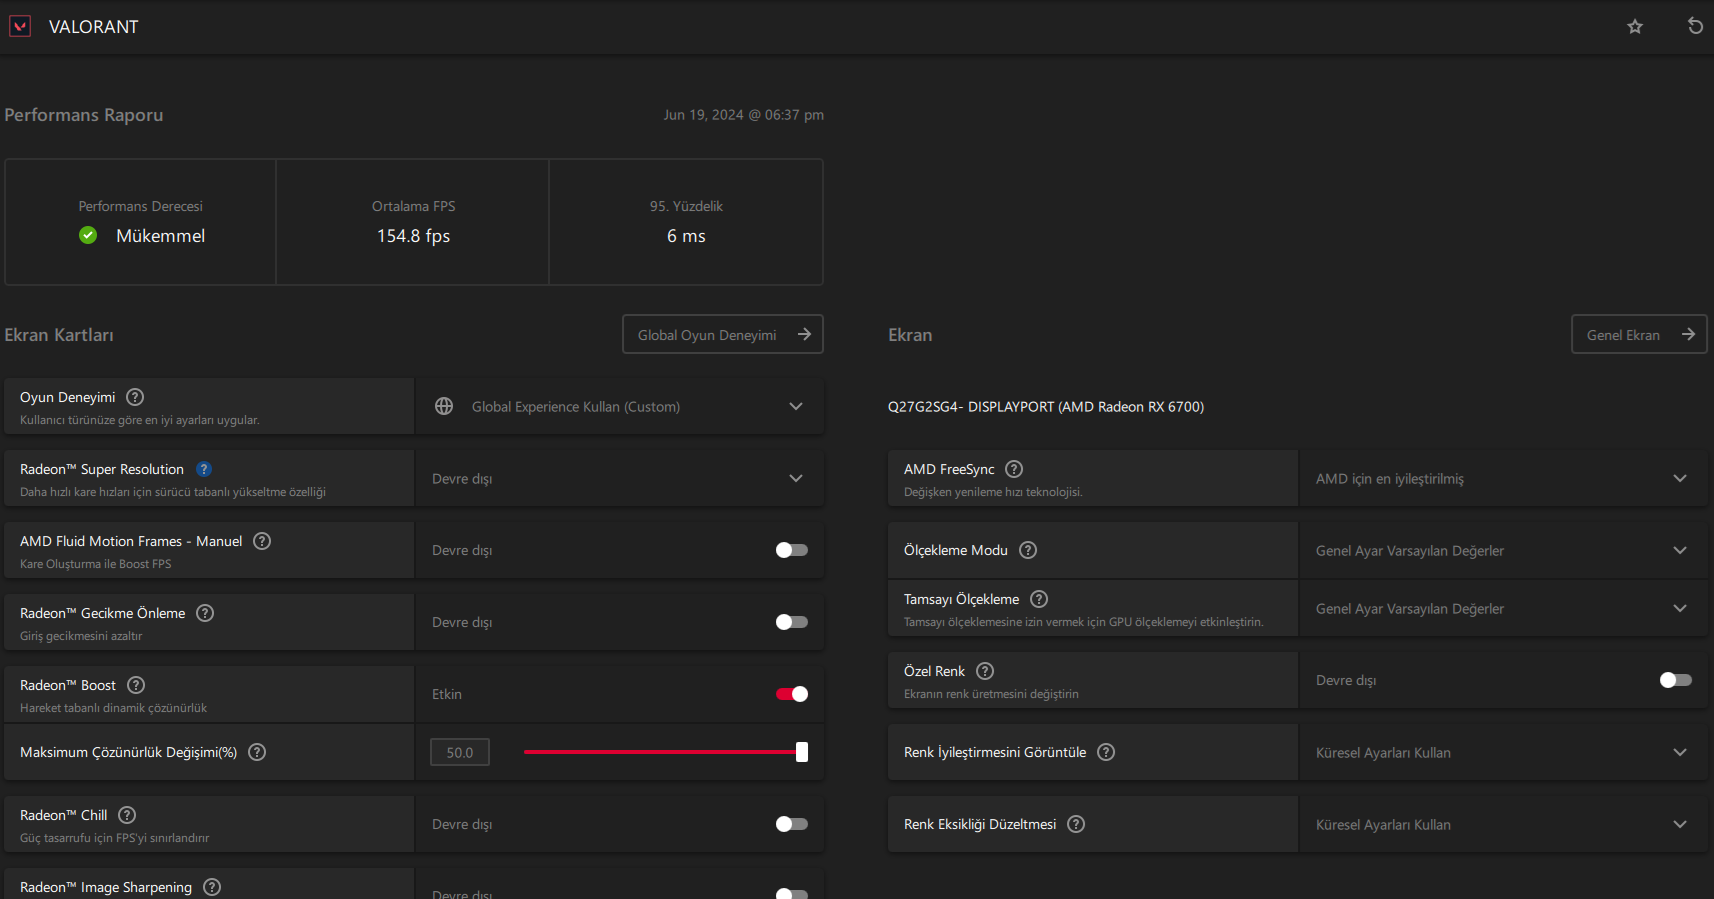This screenshot has height=899, width=1714.
Task: Open help icon next to Oyun Deneyimi
Action: pos(135,397)
